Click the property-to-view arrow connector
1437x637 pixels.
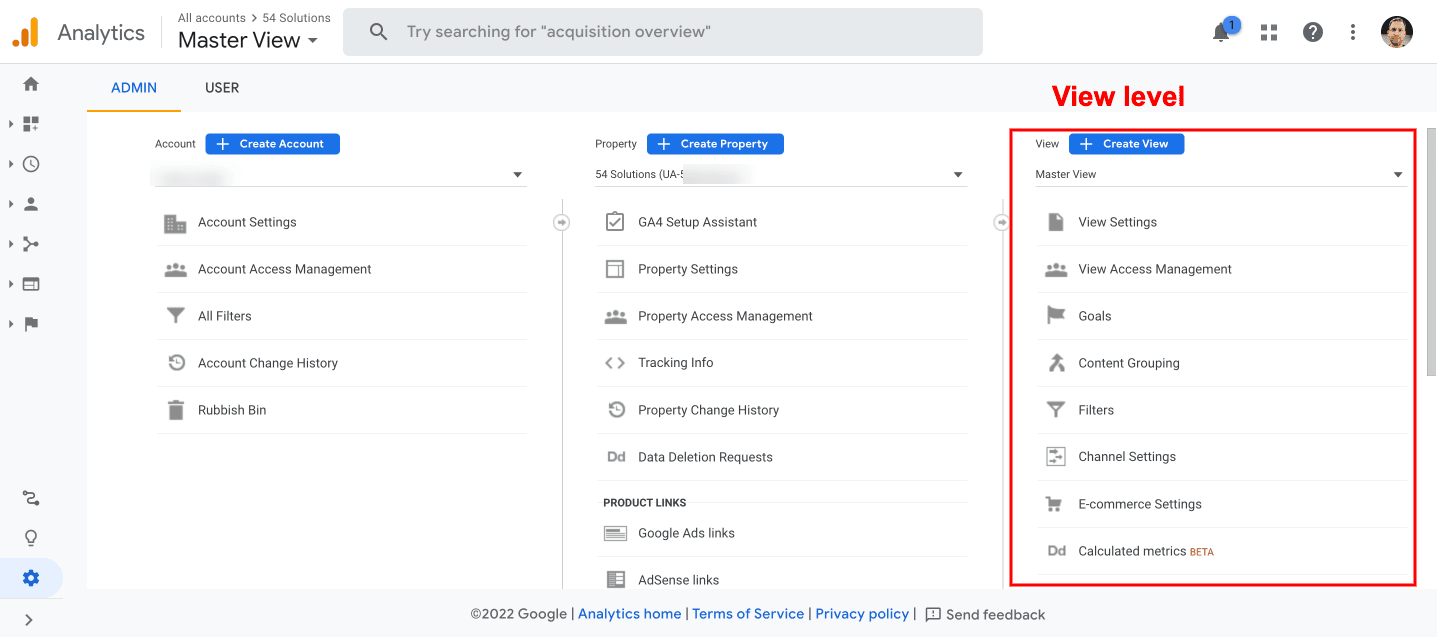1001,222
